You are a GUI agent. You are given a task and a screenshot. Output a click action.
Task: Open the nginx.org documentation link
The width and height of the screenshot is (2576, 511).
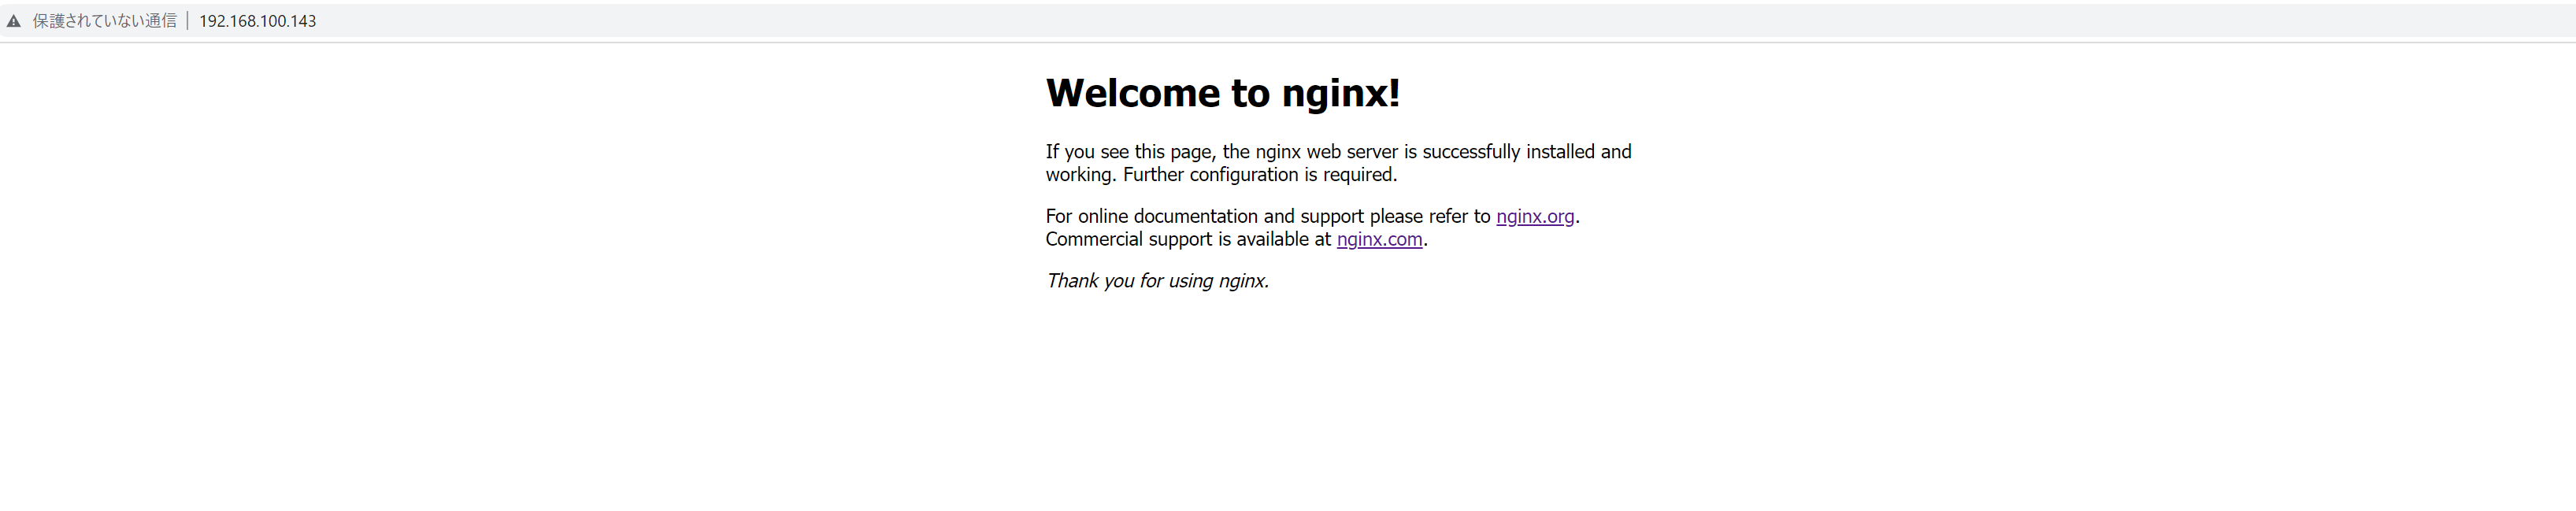1534,216
